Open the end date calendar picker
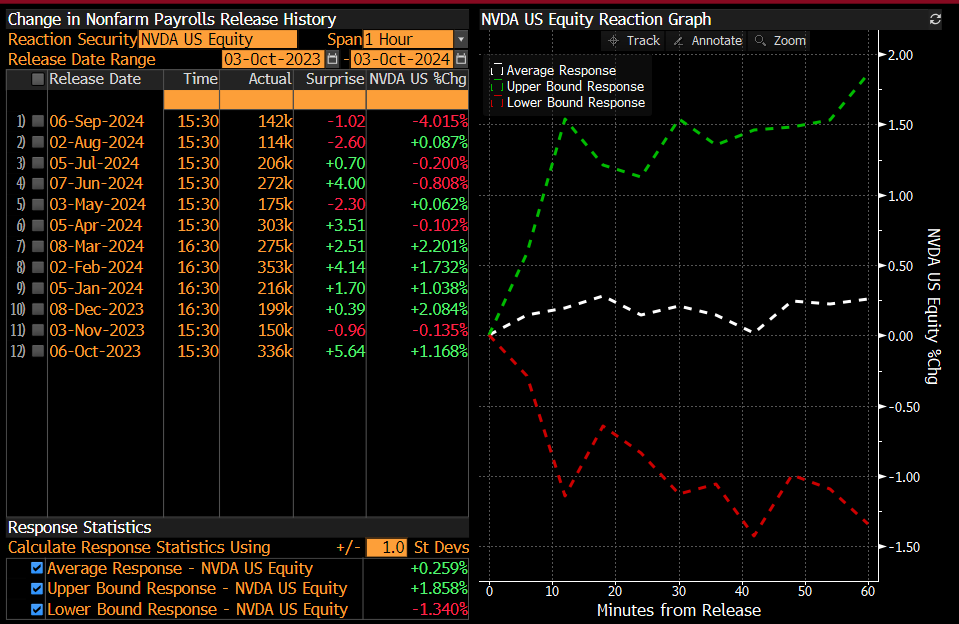The width and height of the screenshot is (959, 624). [461, 59]
